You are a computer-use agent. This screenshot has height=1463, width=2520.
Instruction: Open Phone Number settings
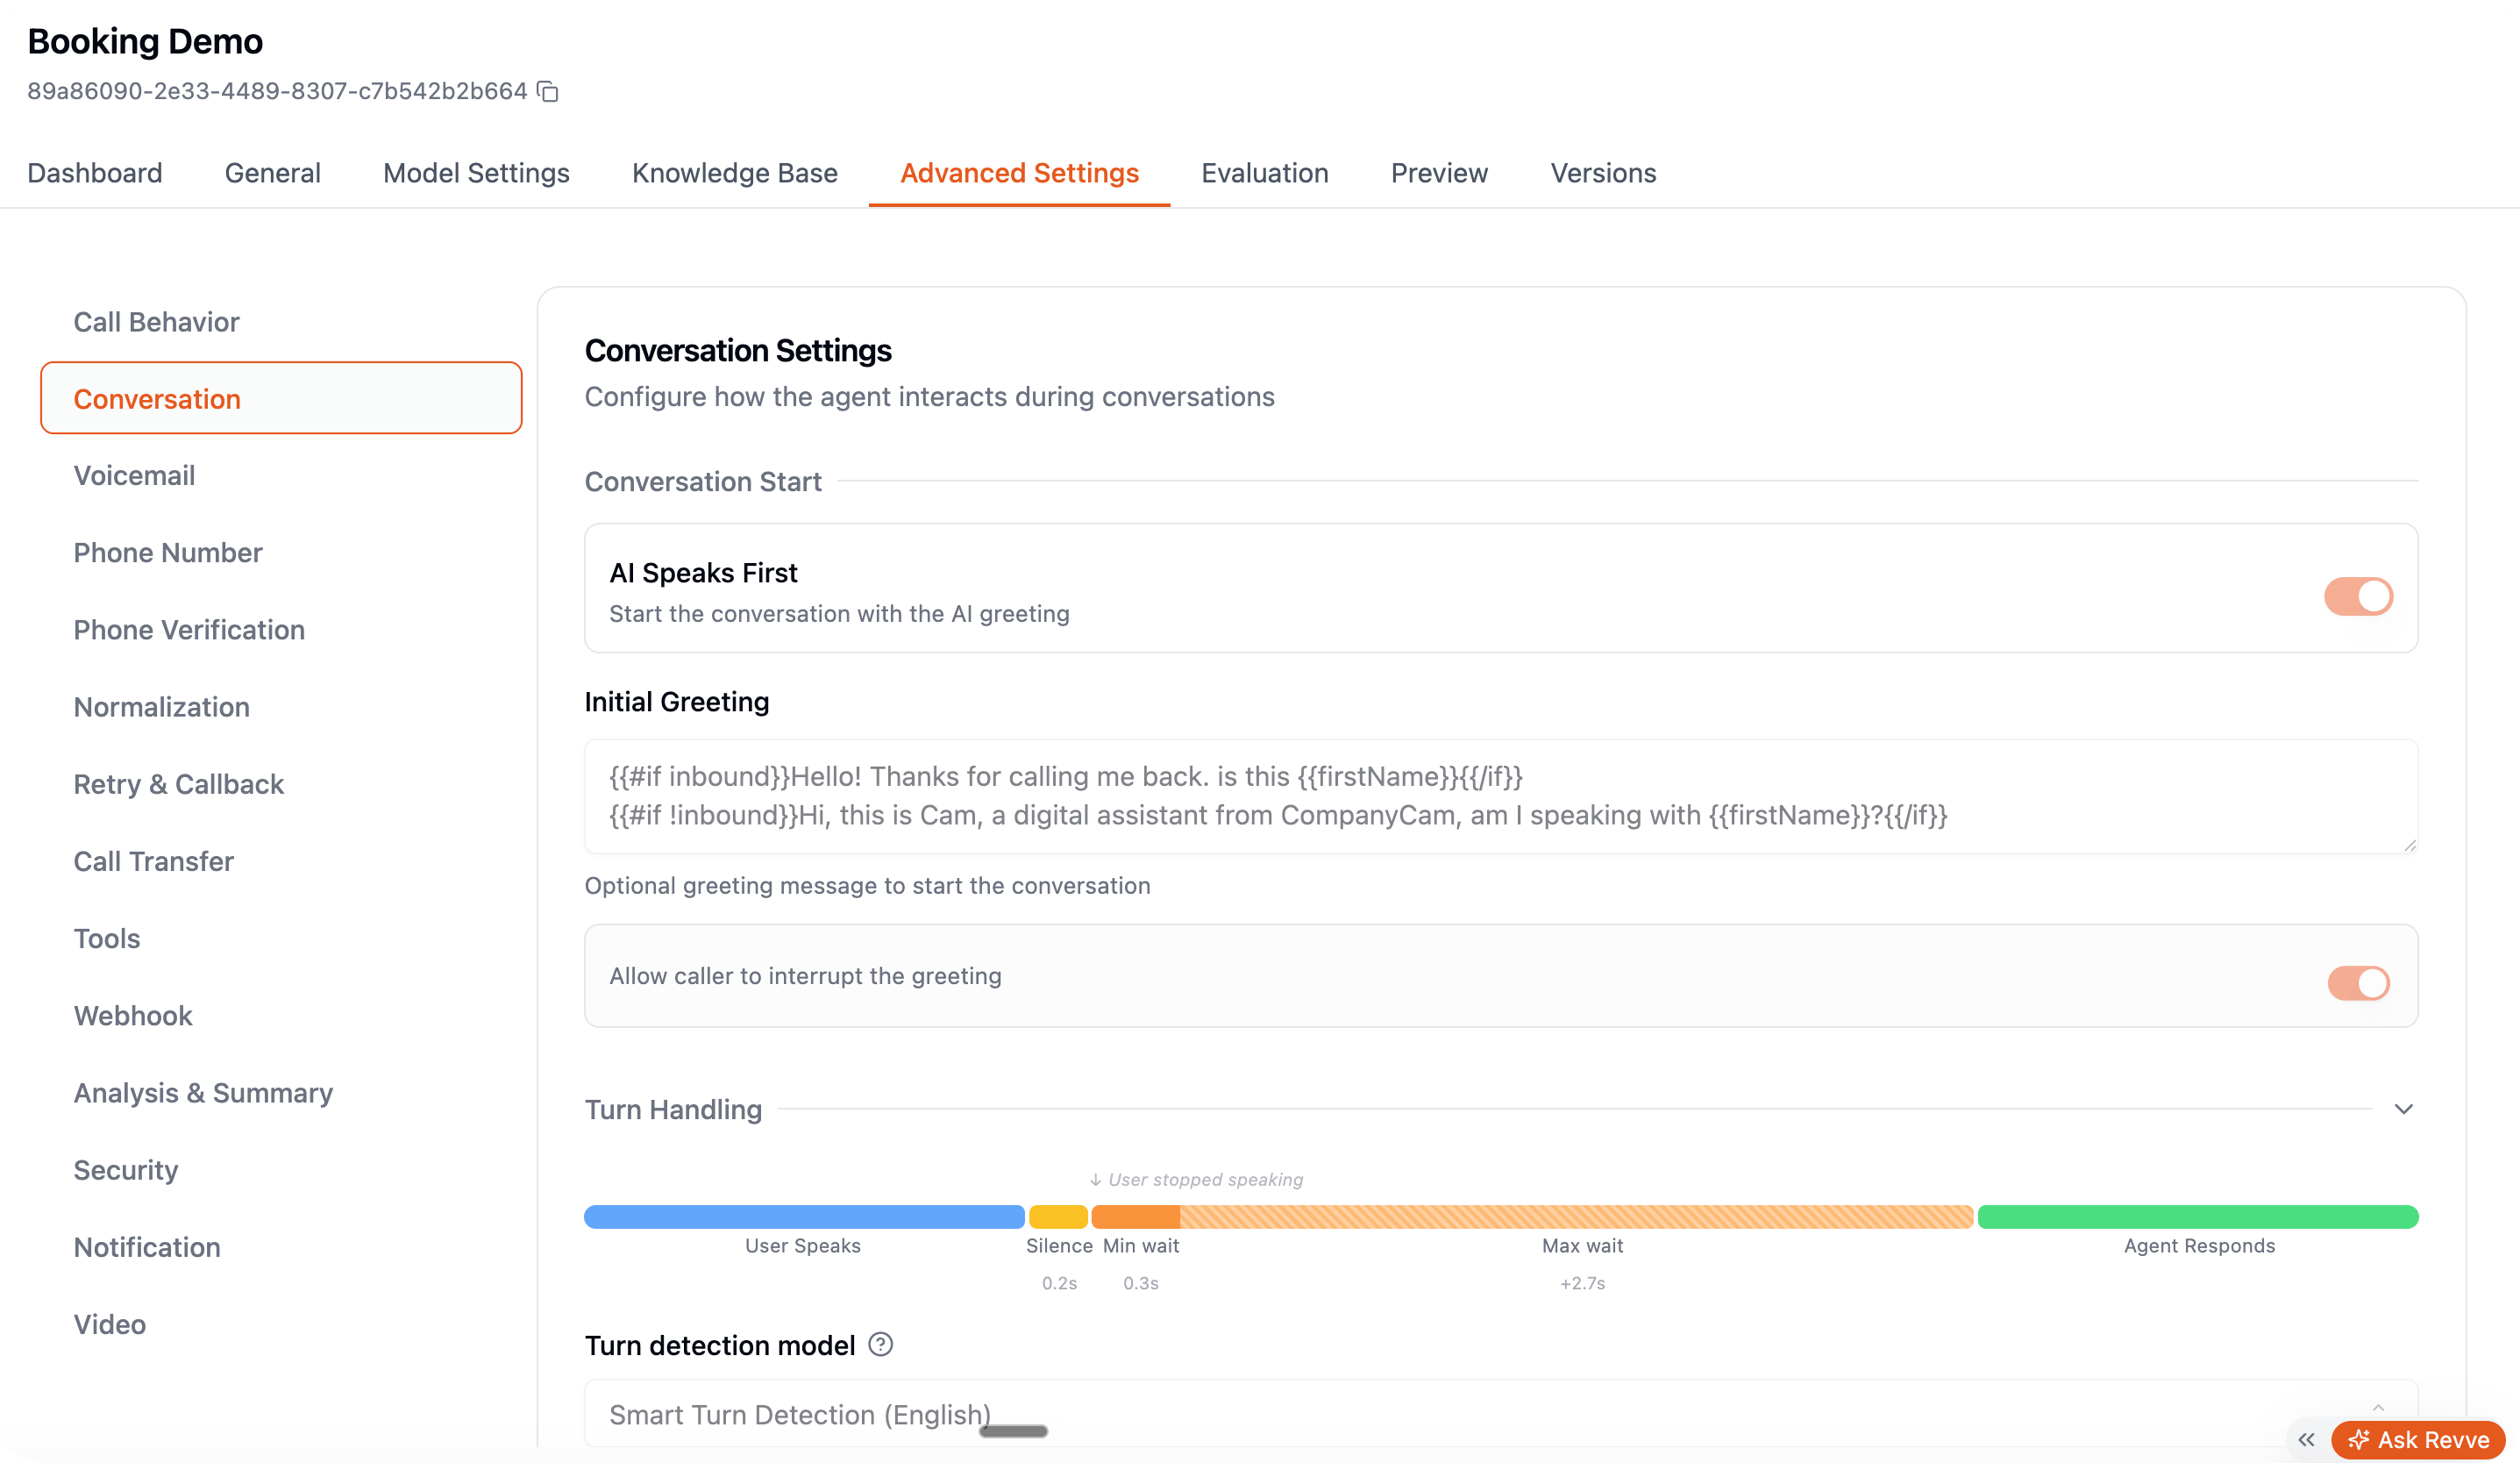tap(281, 552)
